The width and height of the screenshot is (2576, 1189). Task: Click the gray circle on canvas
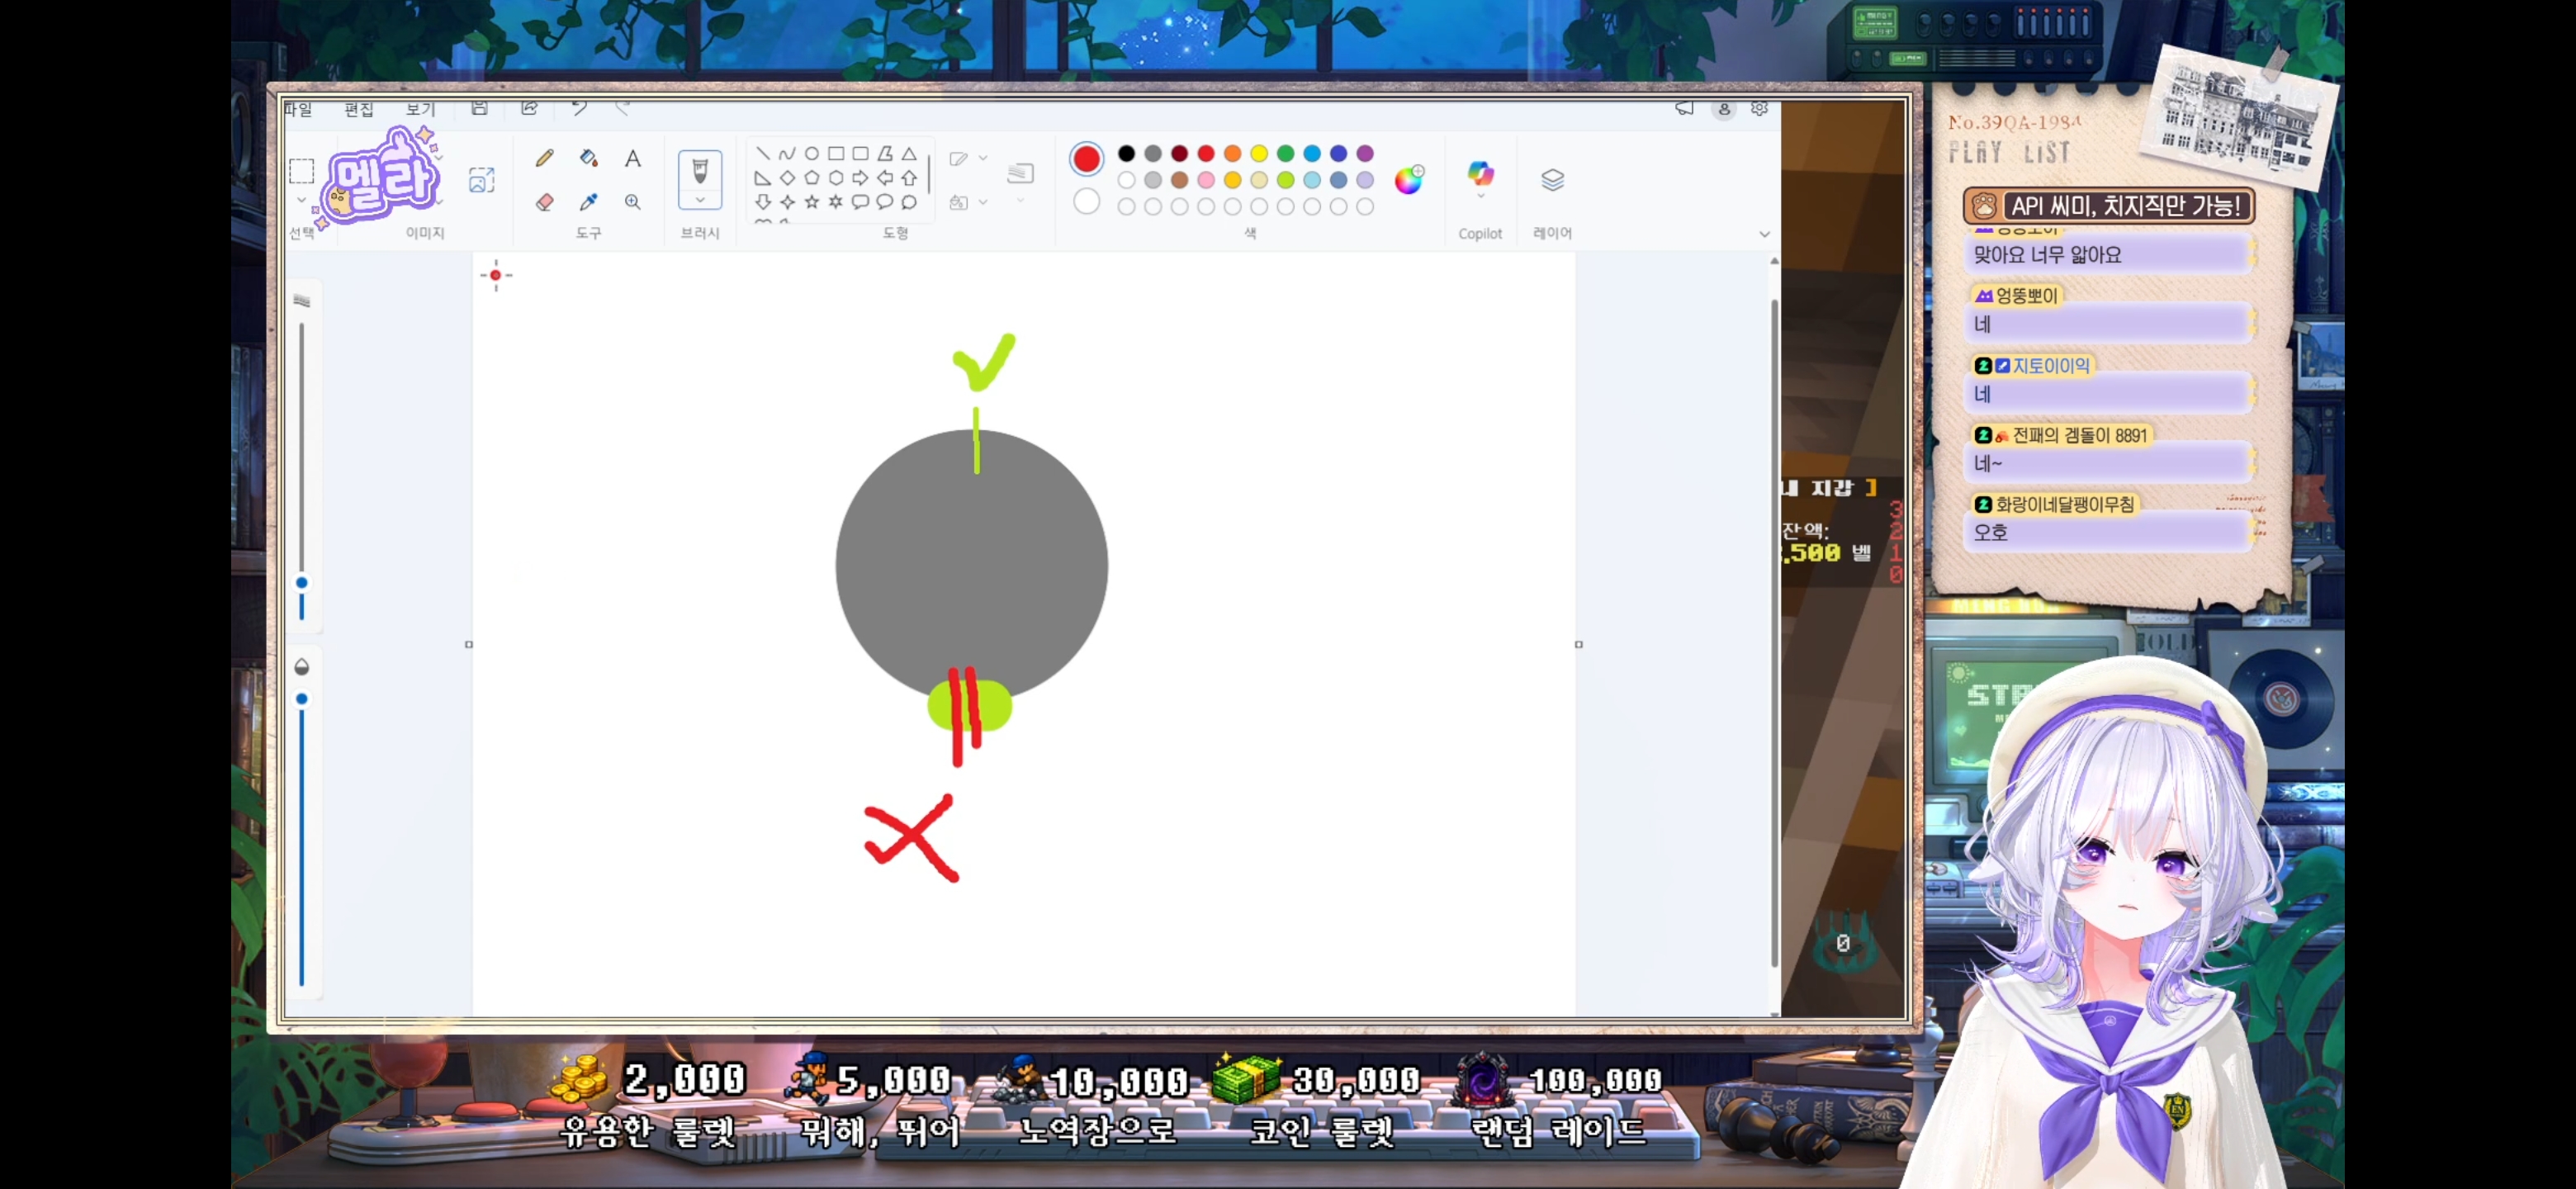coord(971,564)
